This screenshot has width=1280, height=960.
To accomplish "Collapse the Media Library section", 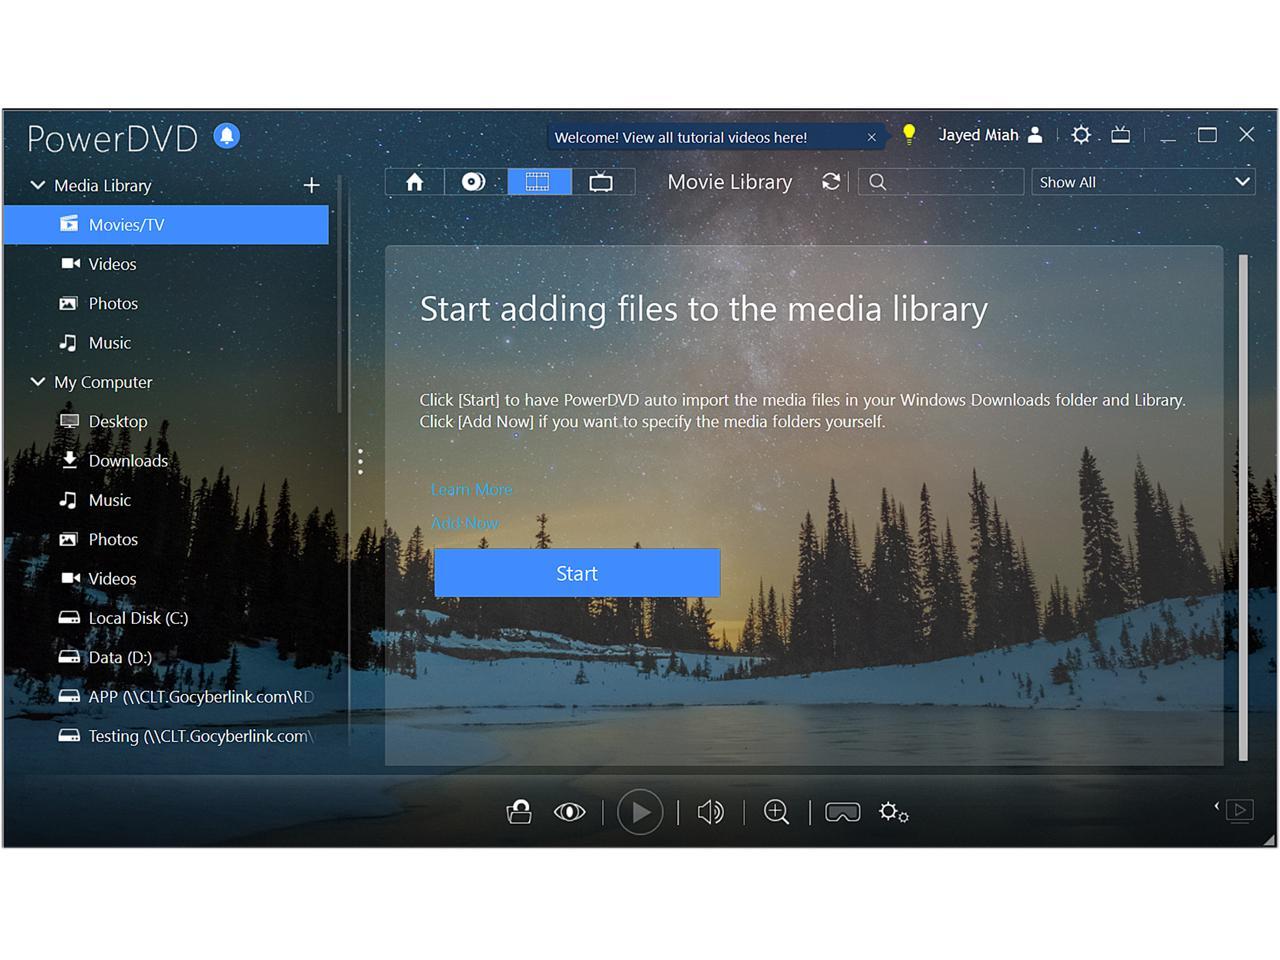I will (x=38, y=185).
